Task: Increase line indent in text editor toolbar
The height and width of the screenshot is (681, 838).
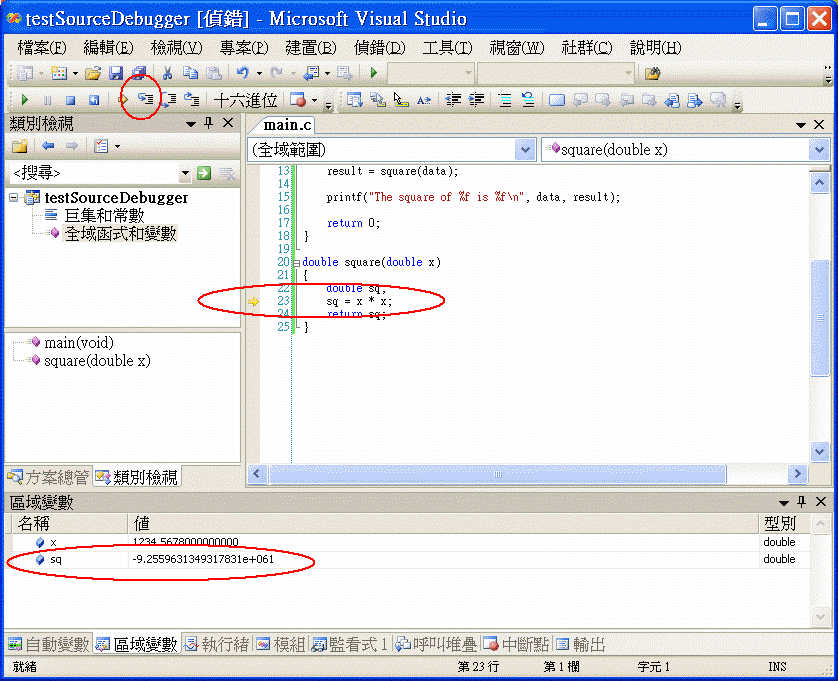Action: (476, 100)
